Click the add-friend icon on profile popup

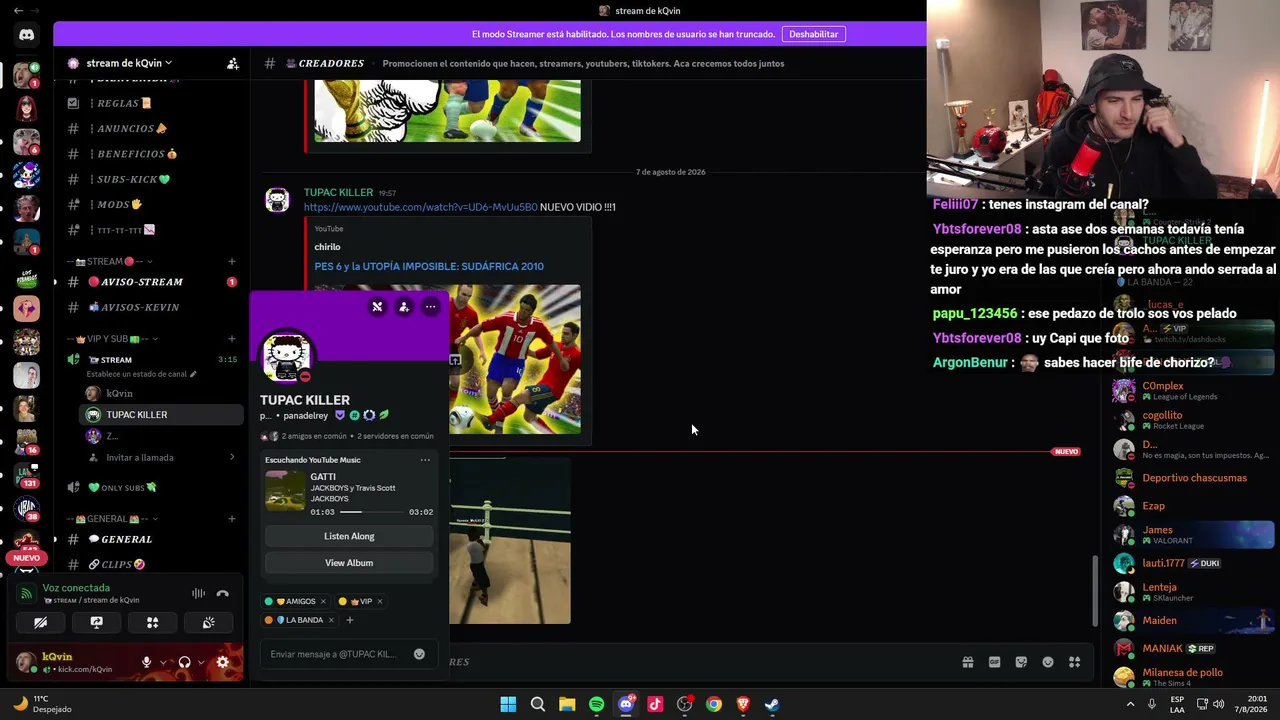click(x=403, y=307)
